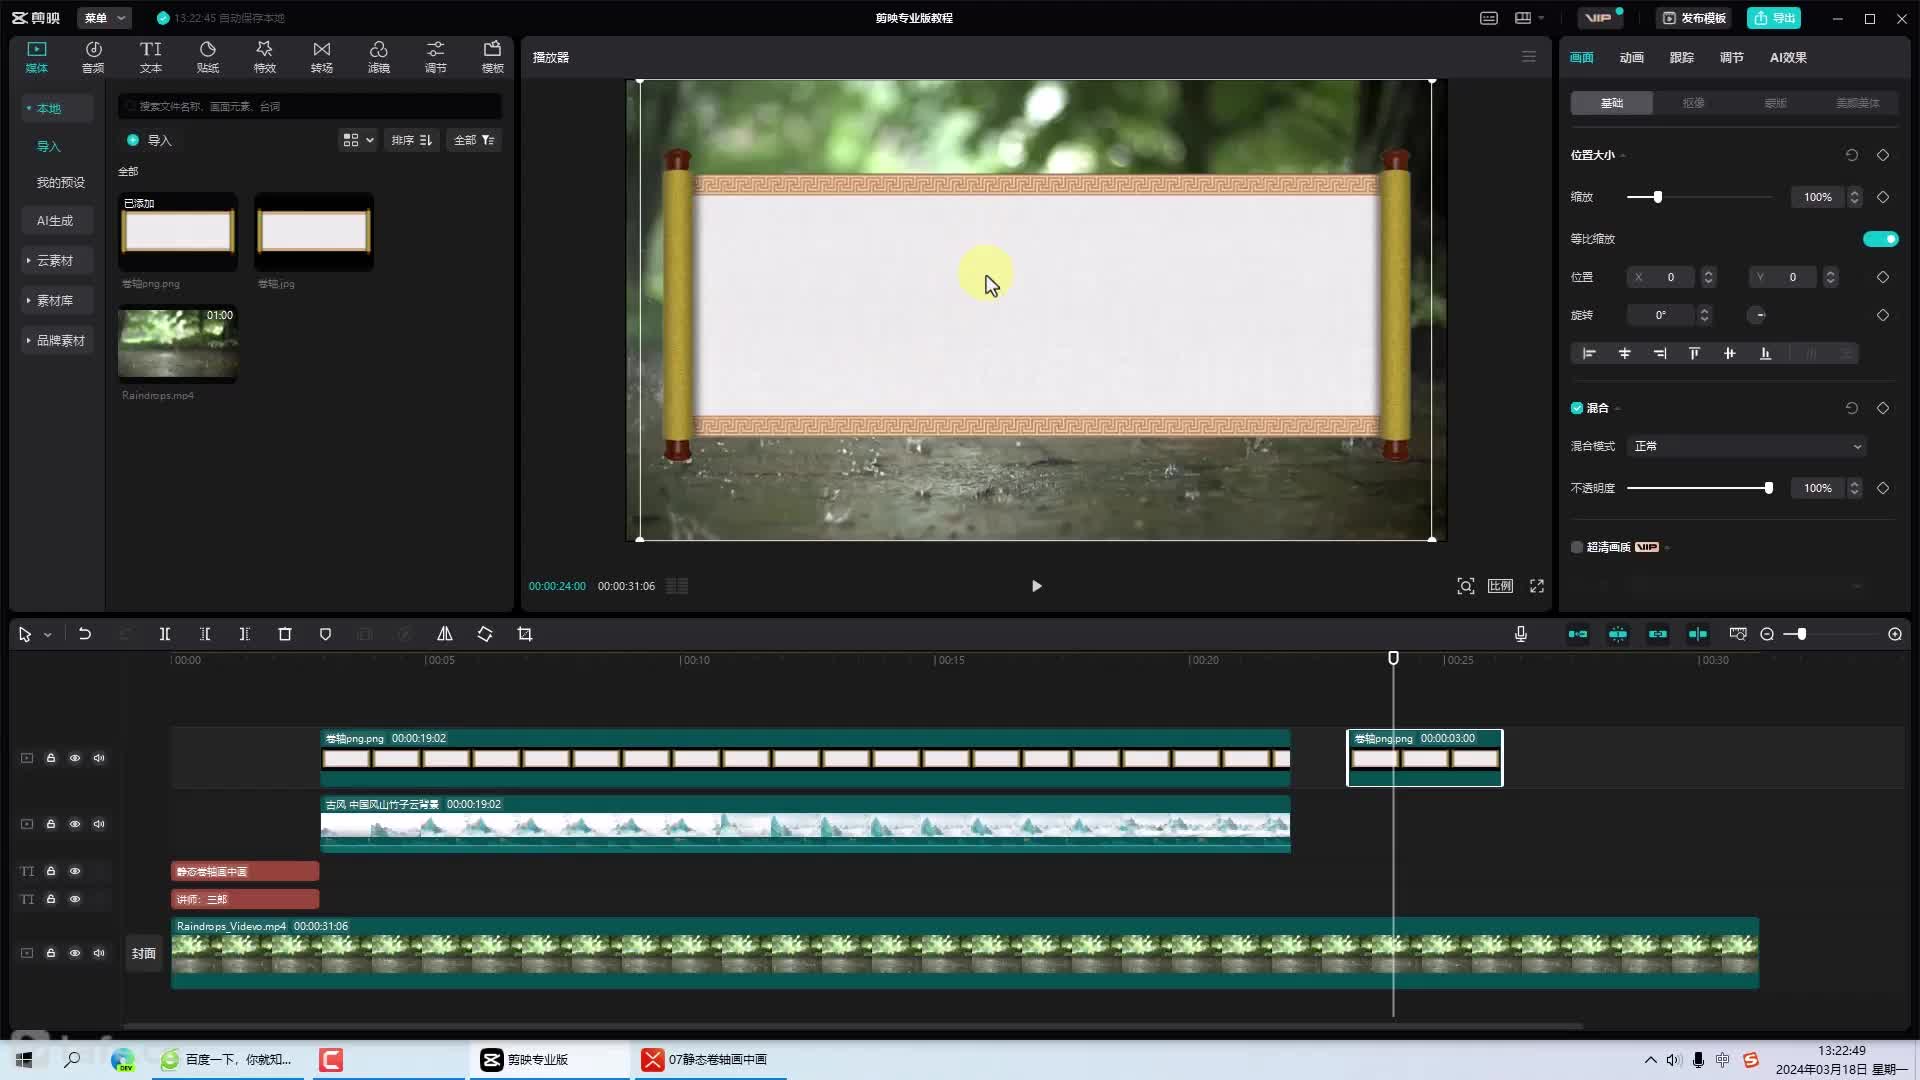Adjust the timeline zoom slider handle
The height and width of the screenshot is (1080, 1920).
point(1801,634)
